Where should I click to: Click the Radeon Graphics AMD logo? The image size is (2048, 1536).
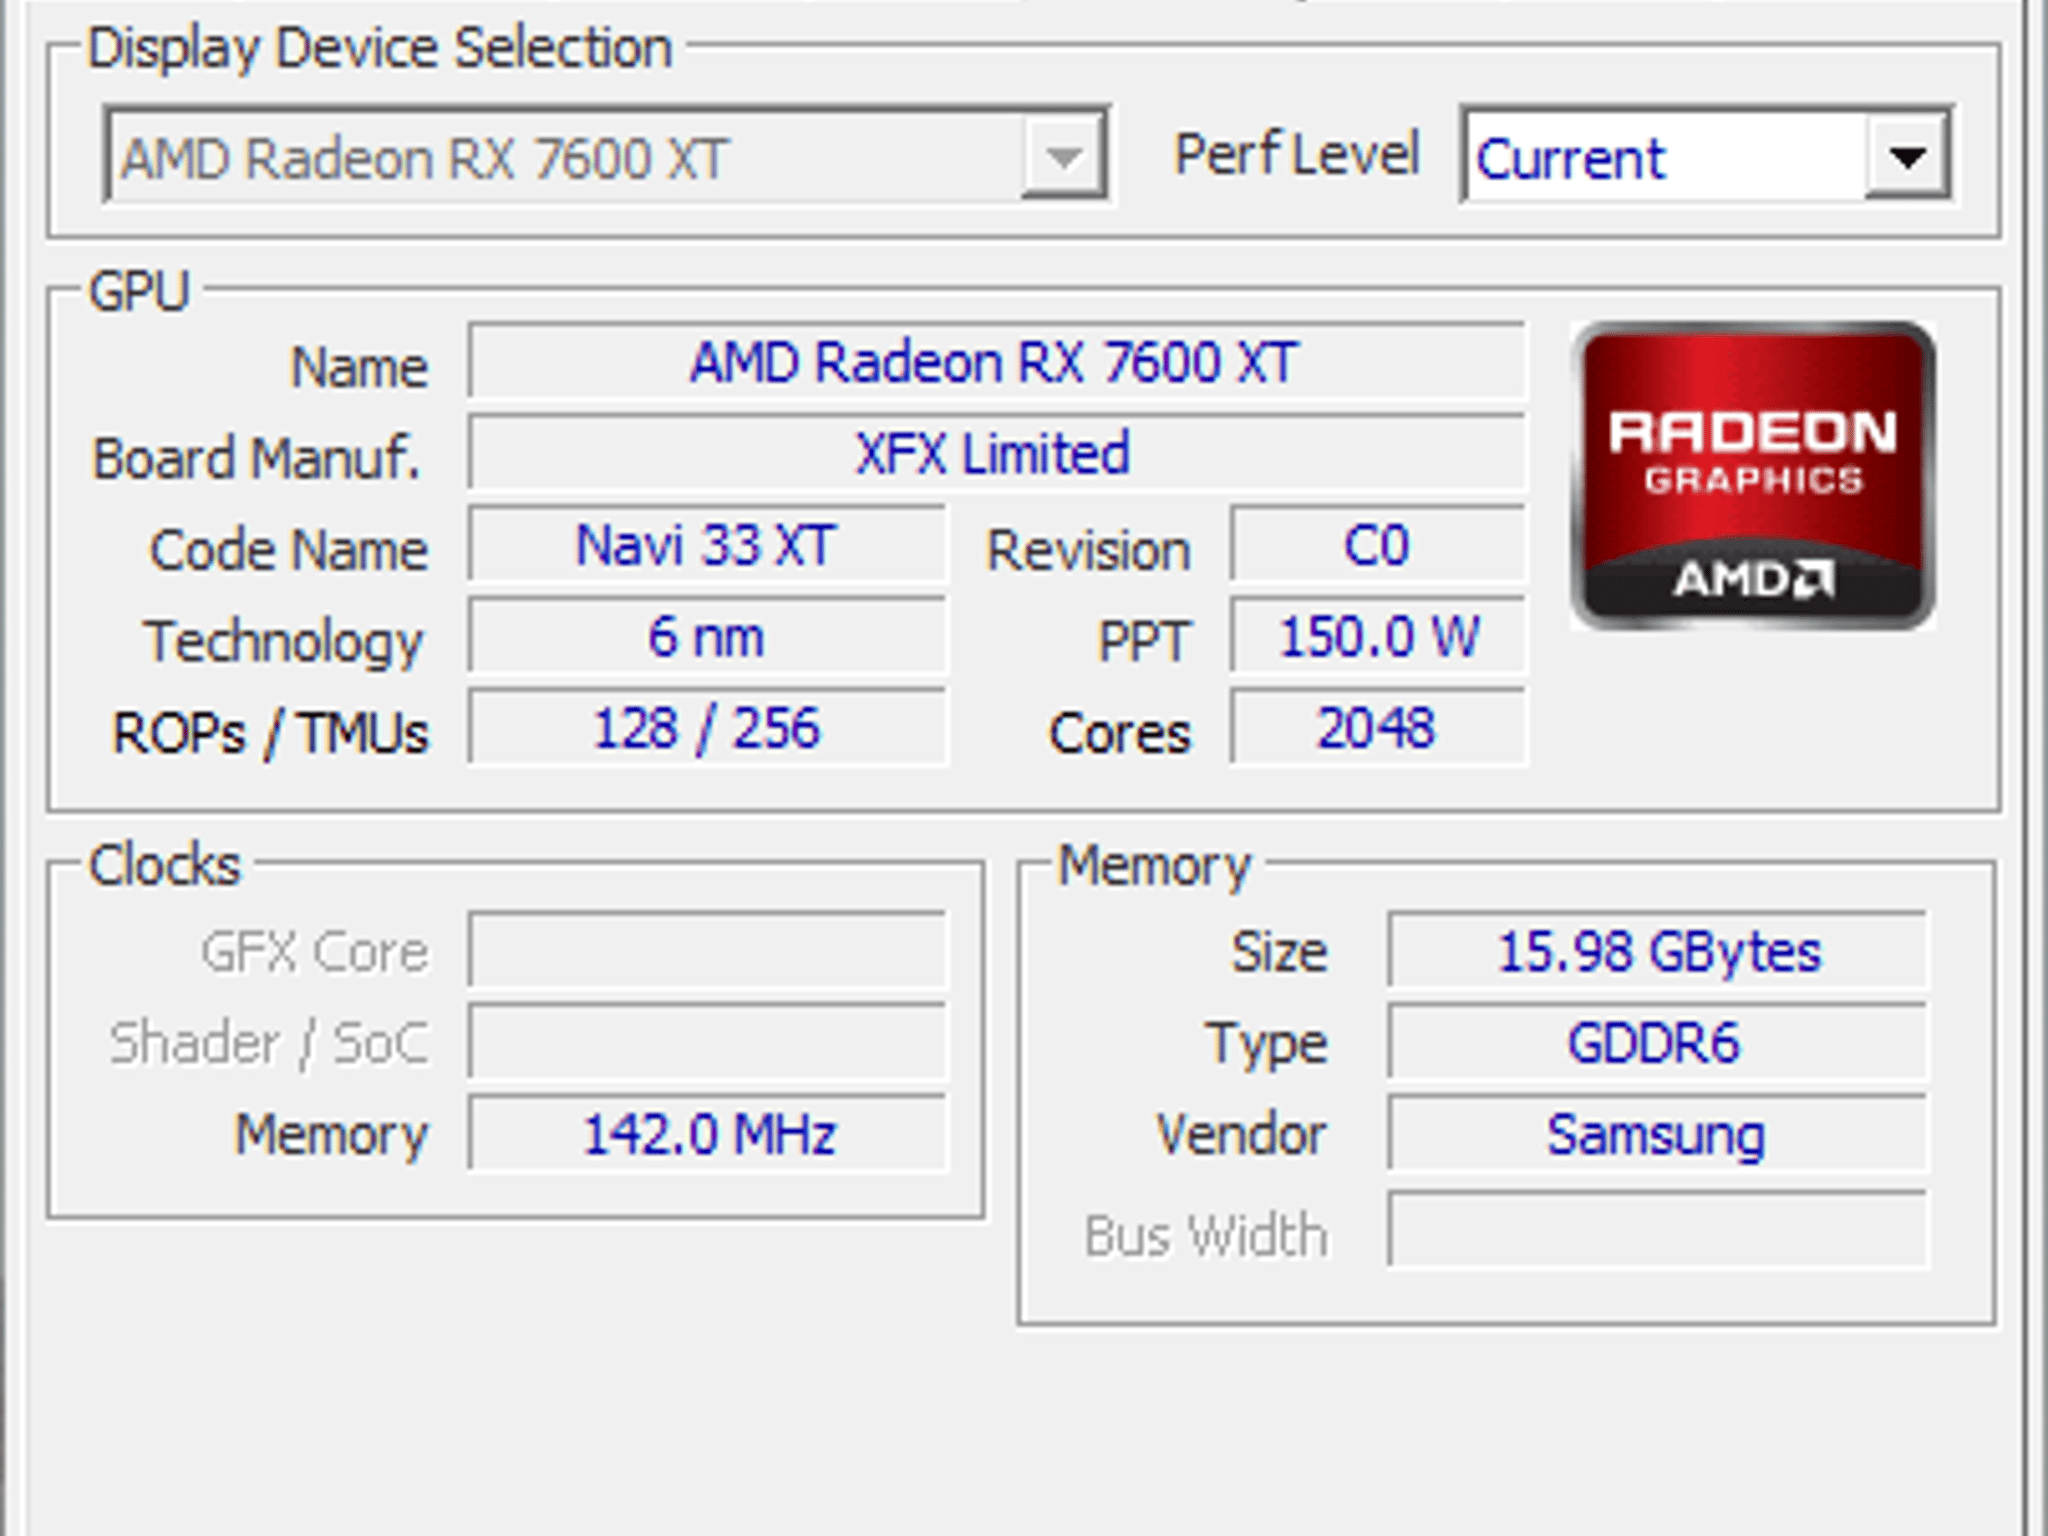1753,476
